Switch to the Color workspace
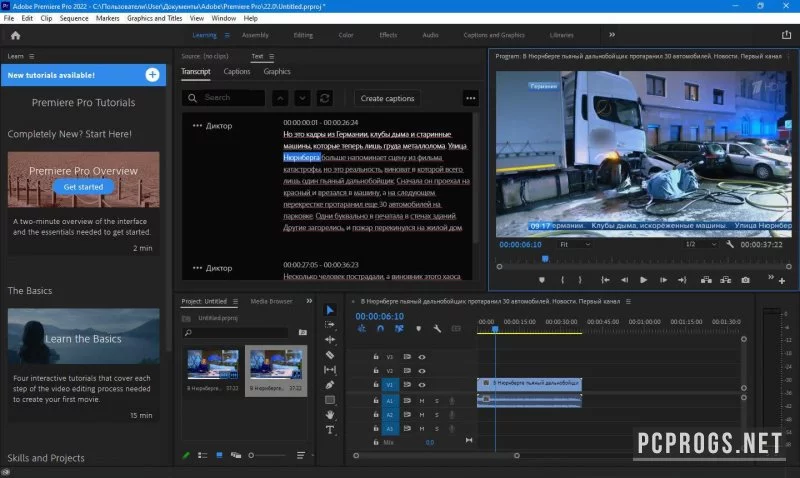 pos(346,35)
